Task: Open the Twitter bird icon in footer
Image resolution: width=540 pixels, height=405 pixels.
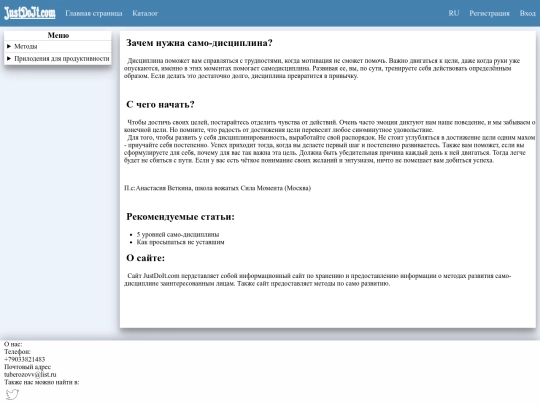Action: click(x=12, y=394)
